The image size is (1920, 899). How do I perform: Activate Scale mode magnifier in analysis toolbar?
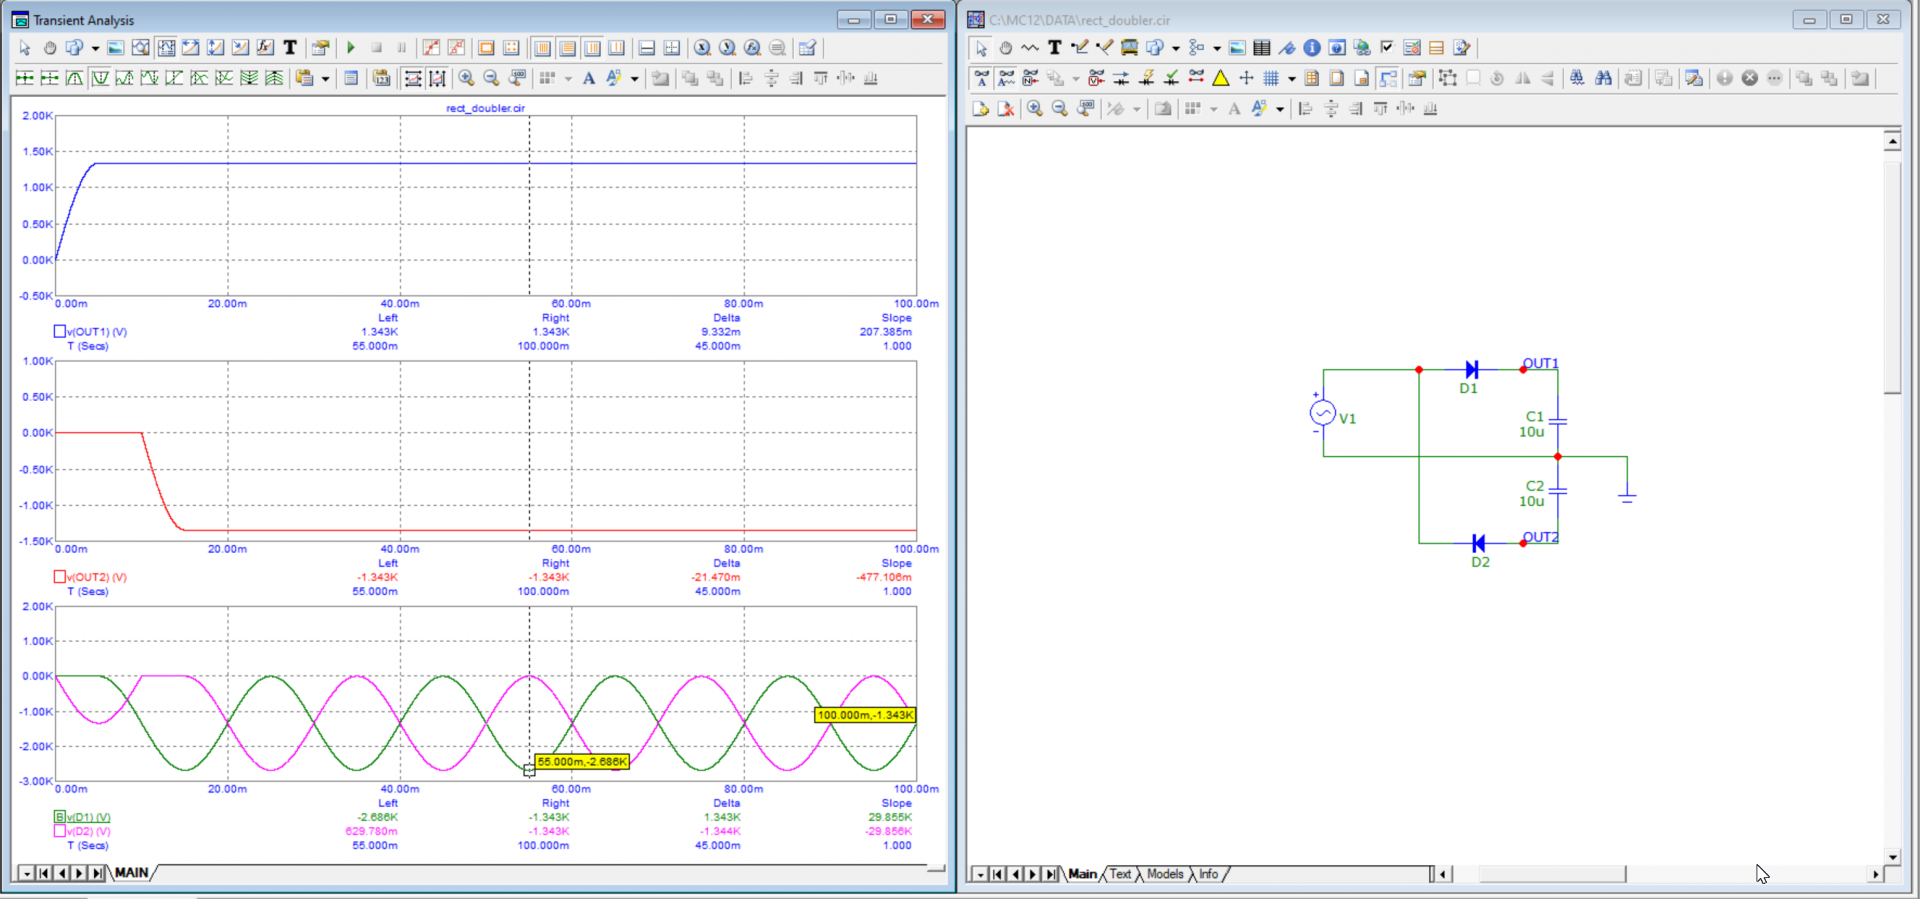(141, 47)
